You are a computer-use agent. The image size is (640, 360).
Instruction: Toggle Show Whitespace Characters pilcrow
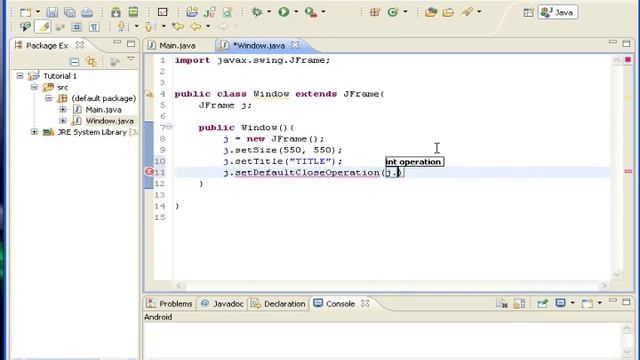(94, 27)
